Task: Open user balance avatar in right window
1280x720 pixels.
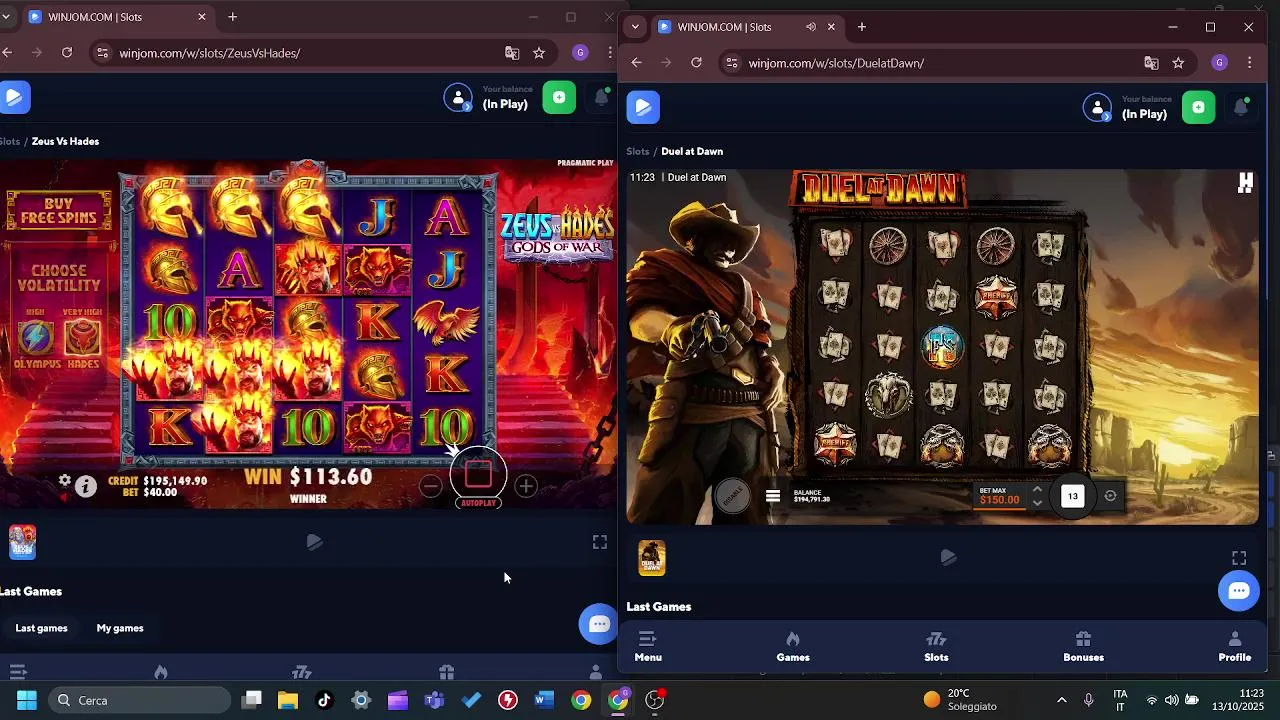Action: (x=1097, y=107)
